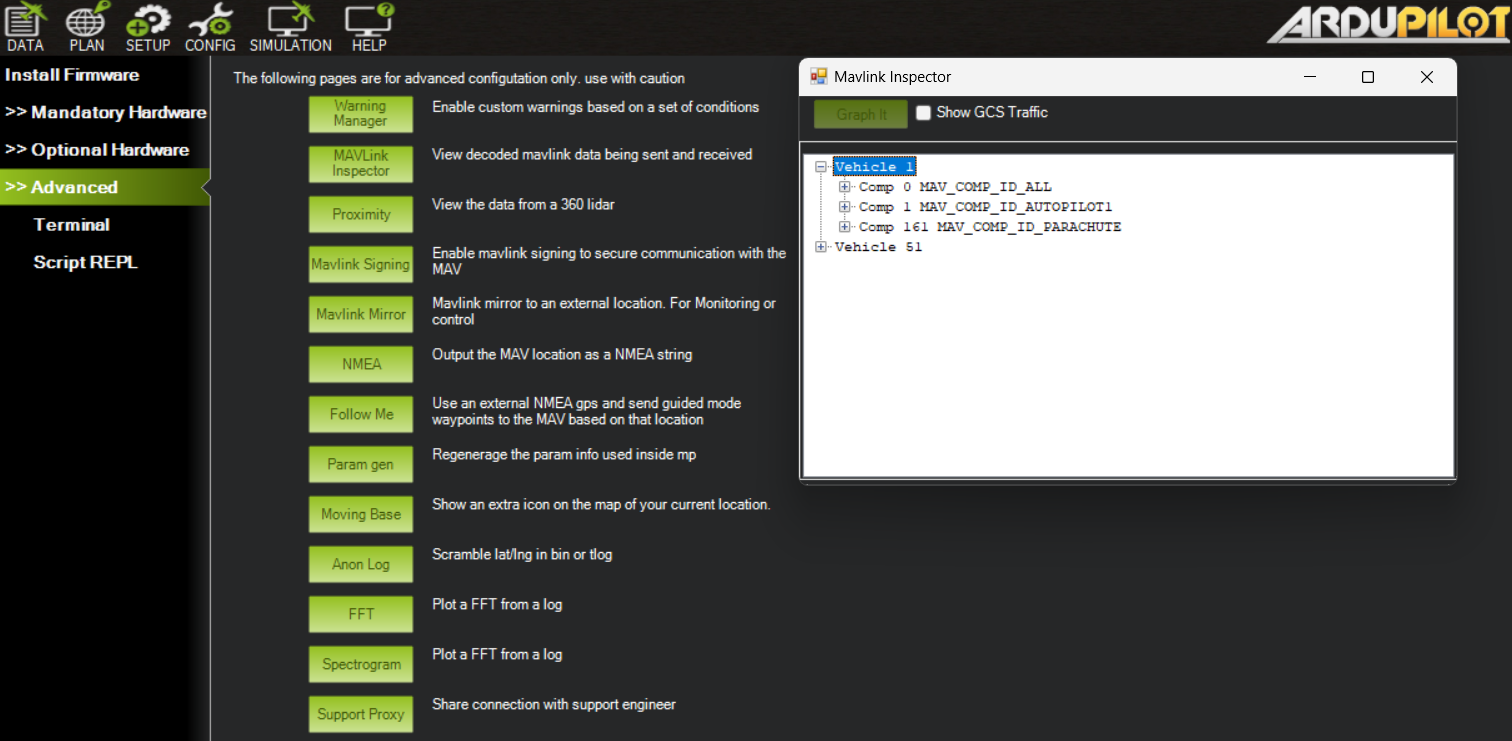Click the Mavlink Inspector window title icon
The width and height of the screenshot is (1512, 741).
819,77
